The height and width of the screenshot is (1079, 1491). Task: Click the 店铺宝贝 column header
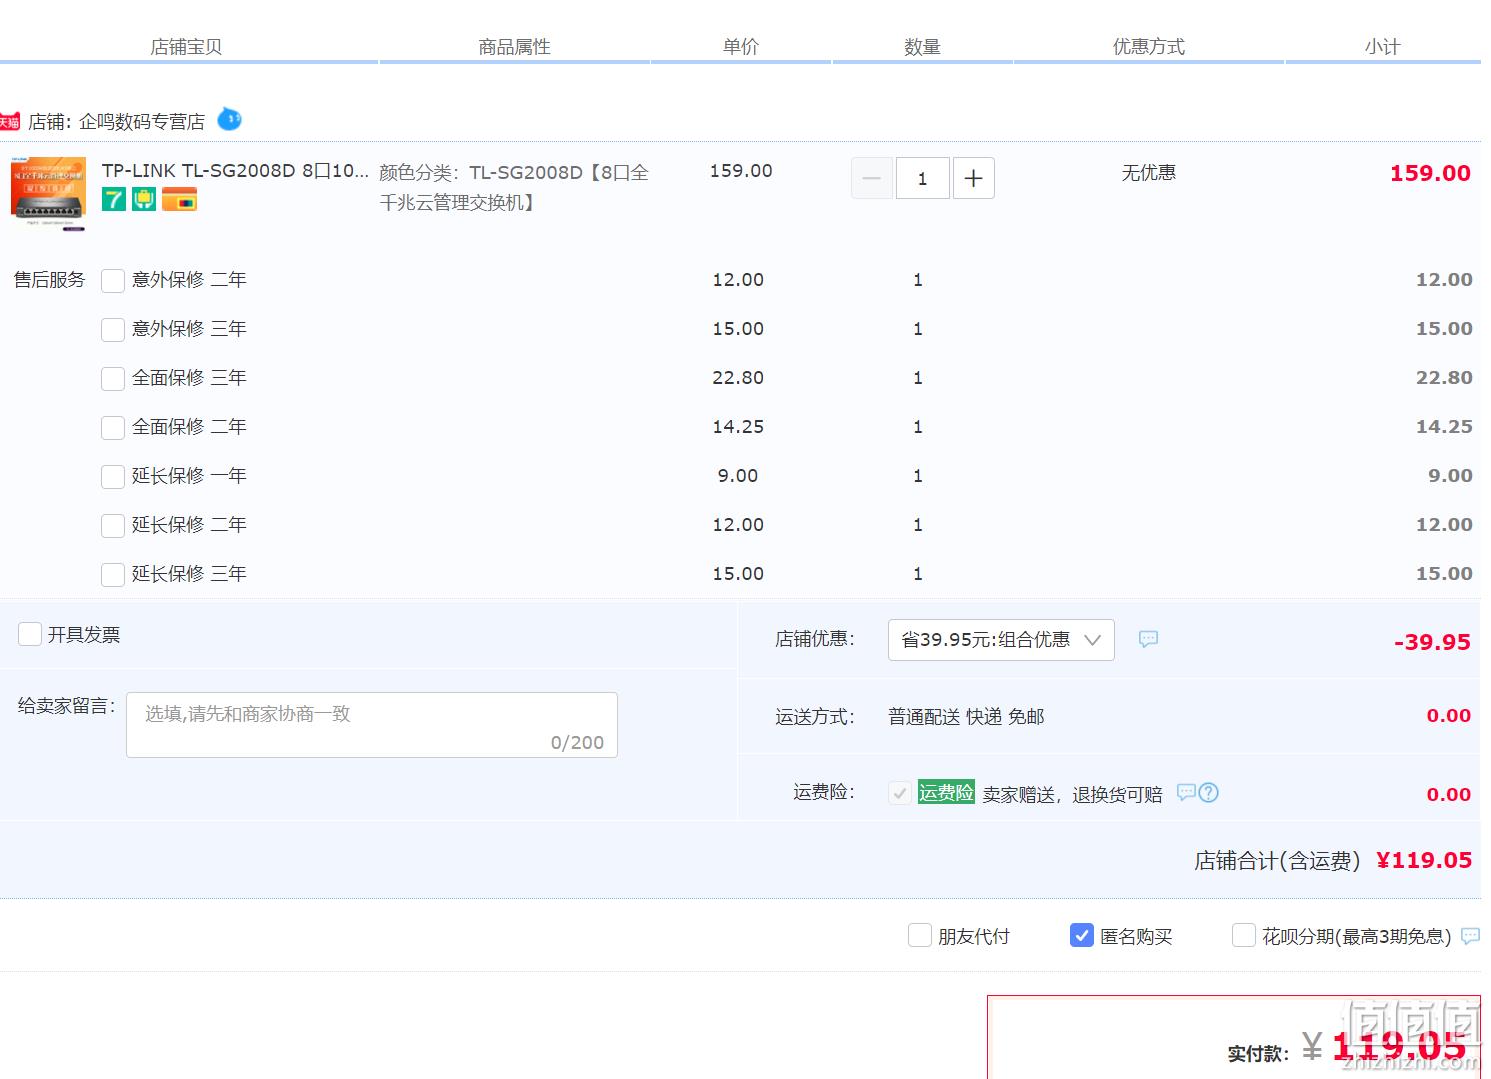pyautogui.click(x=186, y=47)
